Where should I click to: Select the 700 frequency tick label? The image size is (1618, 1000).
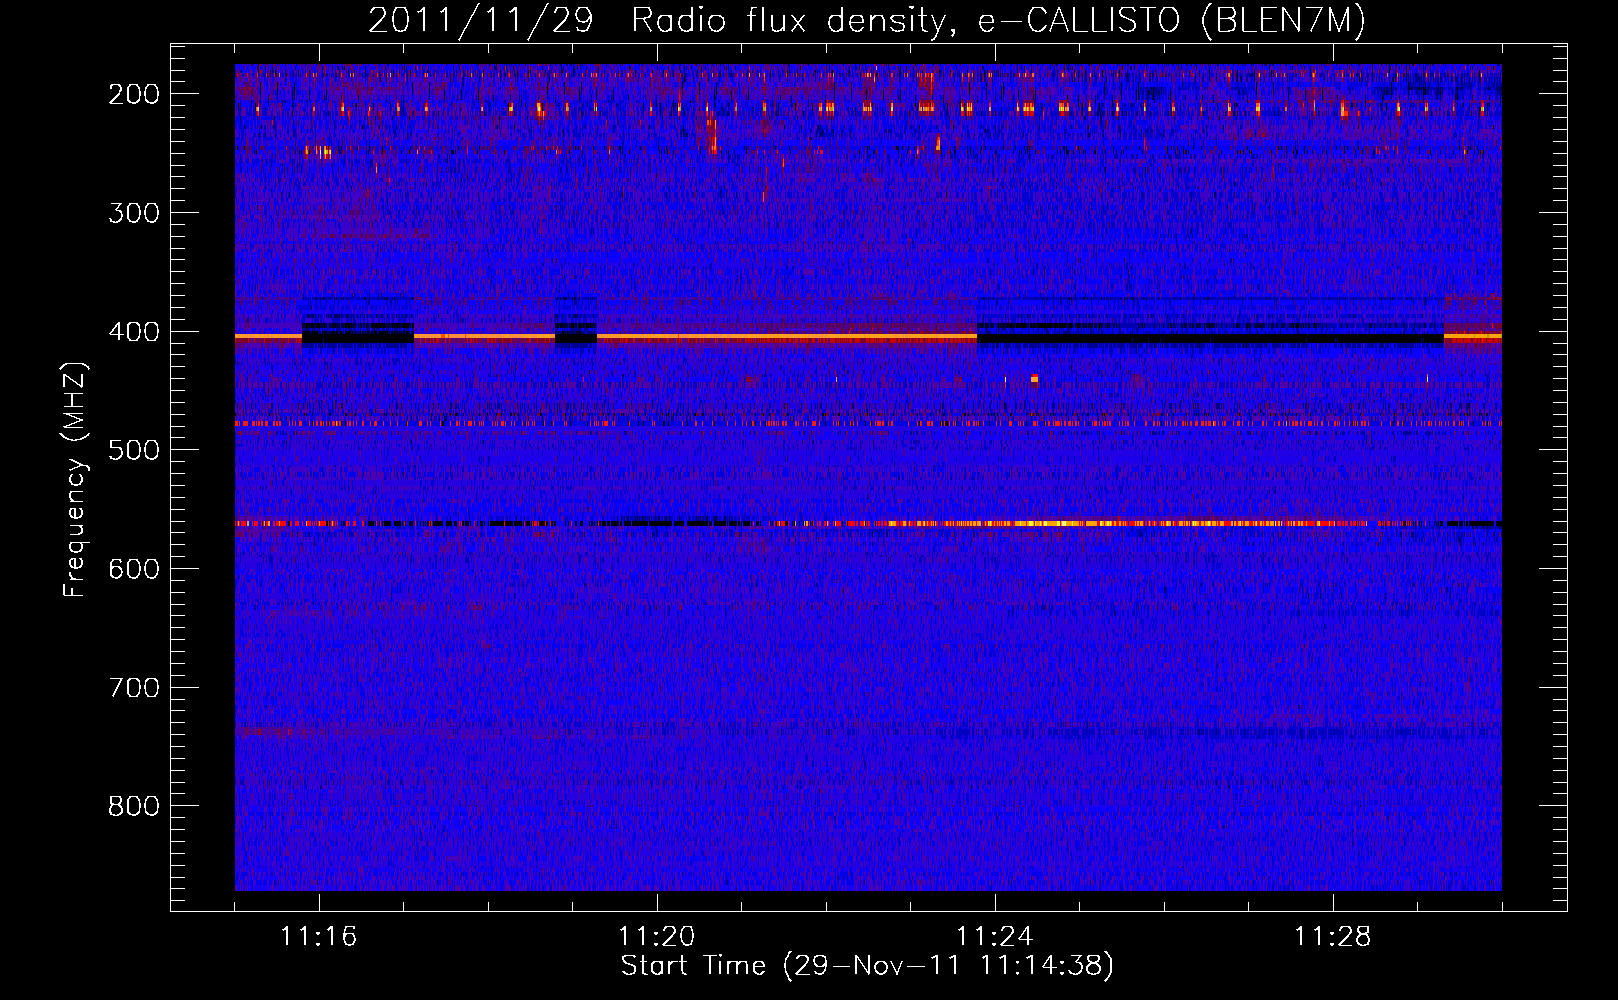click(x=134, y=688)
